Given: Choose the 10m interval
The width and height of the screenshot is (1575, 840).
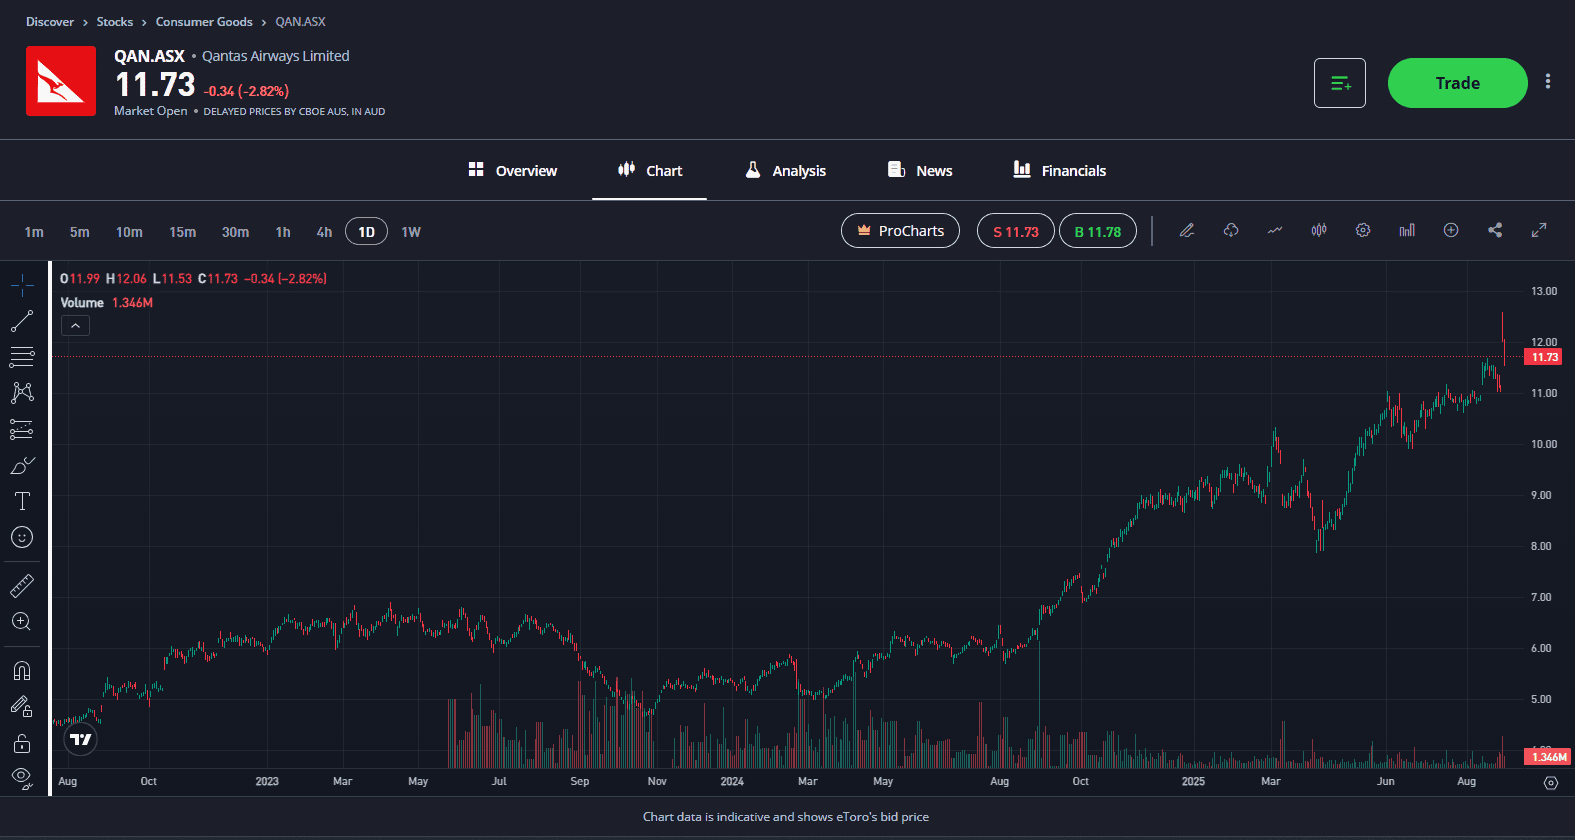Looking at the screenshot, I should (x=129, y=232).
